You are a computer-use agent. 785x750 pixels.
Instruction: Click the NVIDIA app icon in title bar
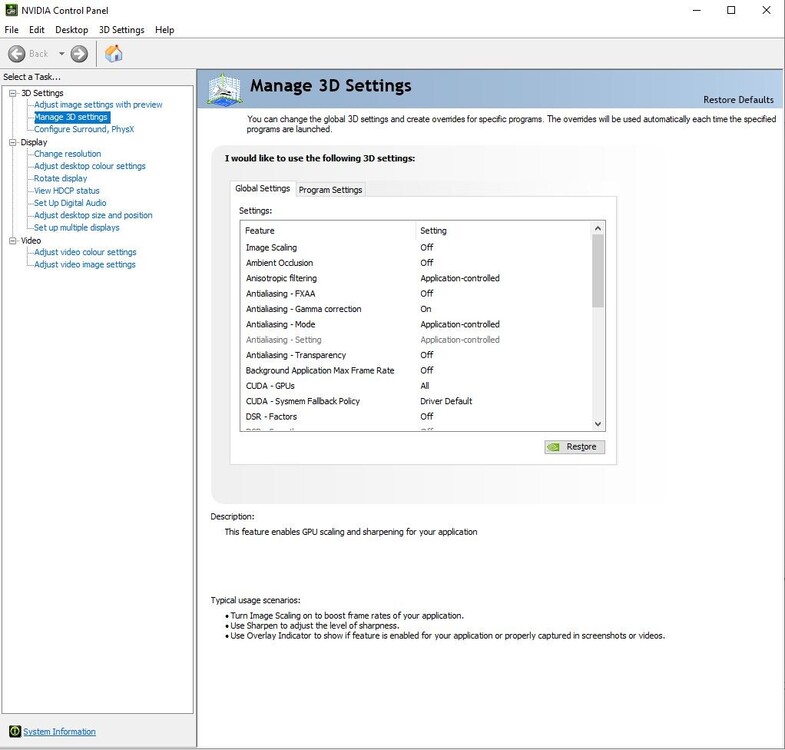click(11, 10)
